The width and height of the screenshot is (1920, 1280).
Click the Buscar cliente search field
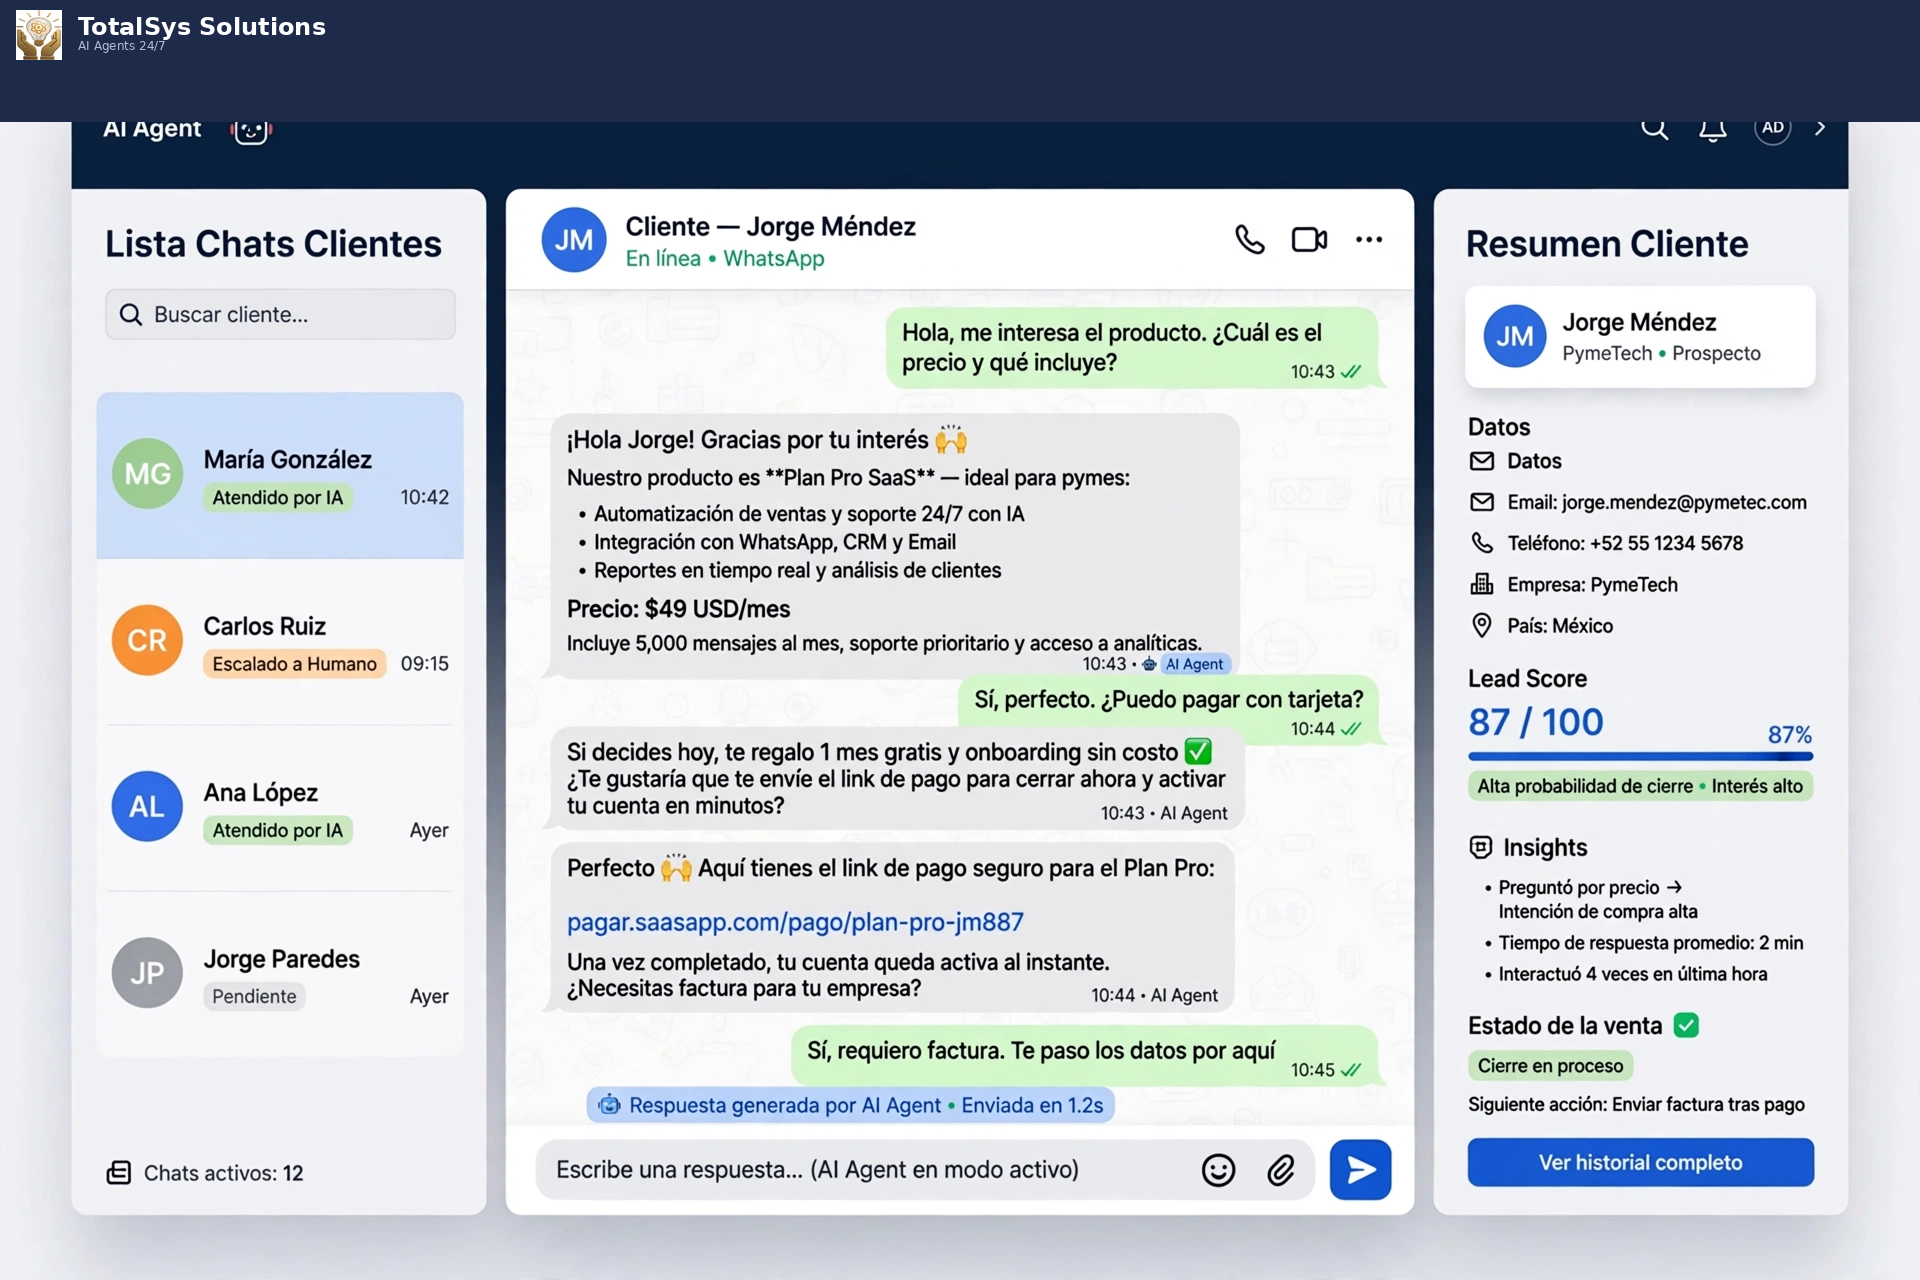coord(280,314)
